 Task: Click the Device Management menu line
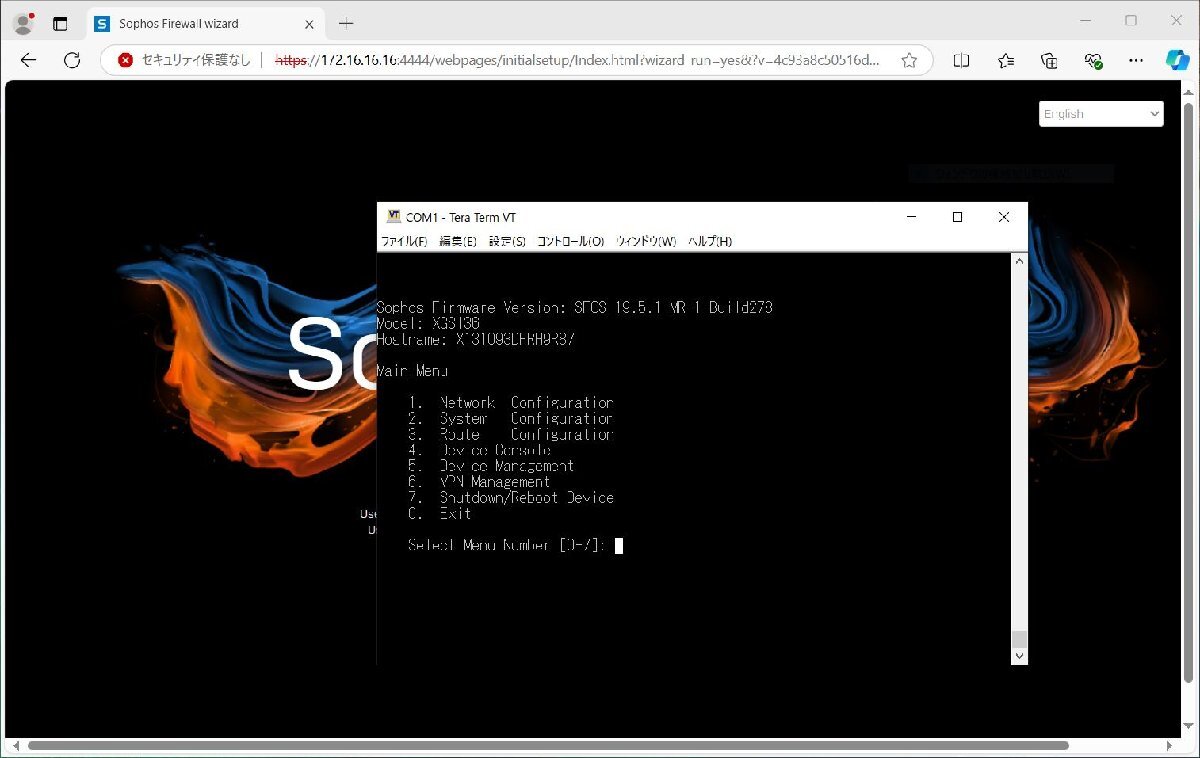pyautogui.click(x=491, y=466)
